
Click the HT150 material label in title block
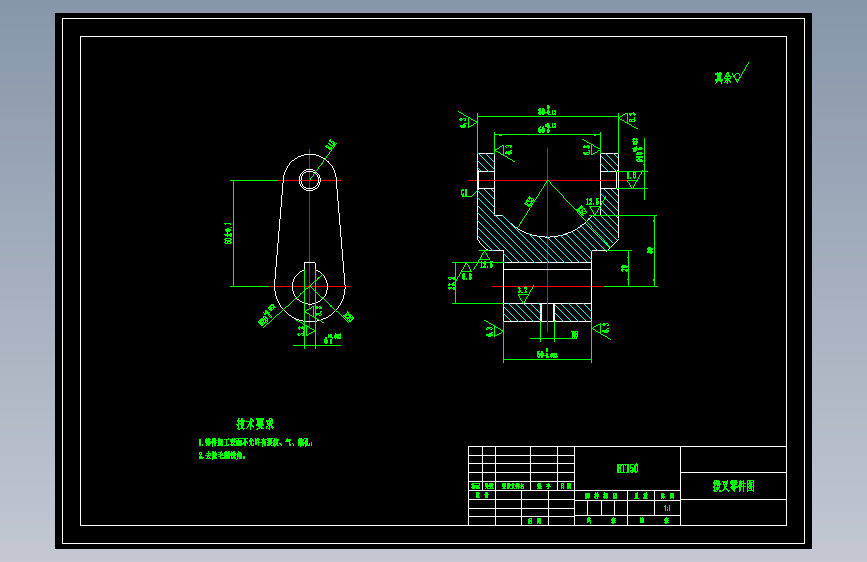point(627,469)
